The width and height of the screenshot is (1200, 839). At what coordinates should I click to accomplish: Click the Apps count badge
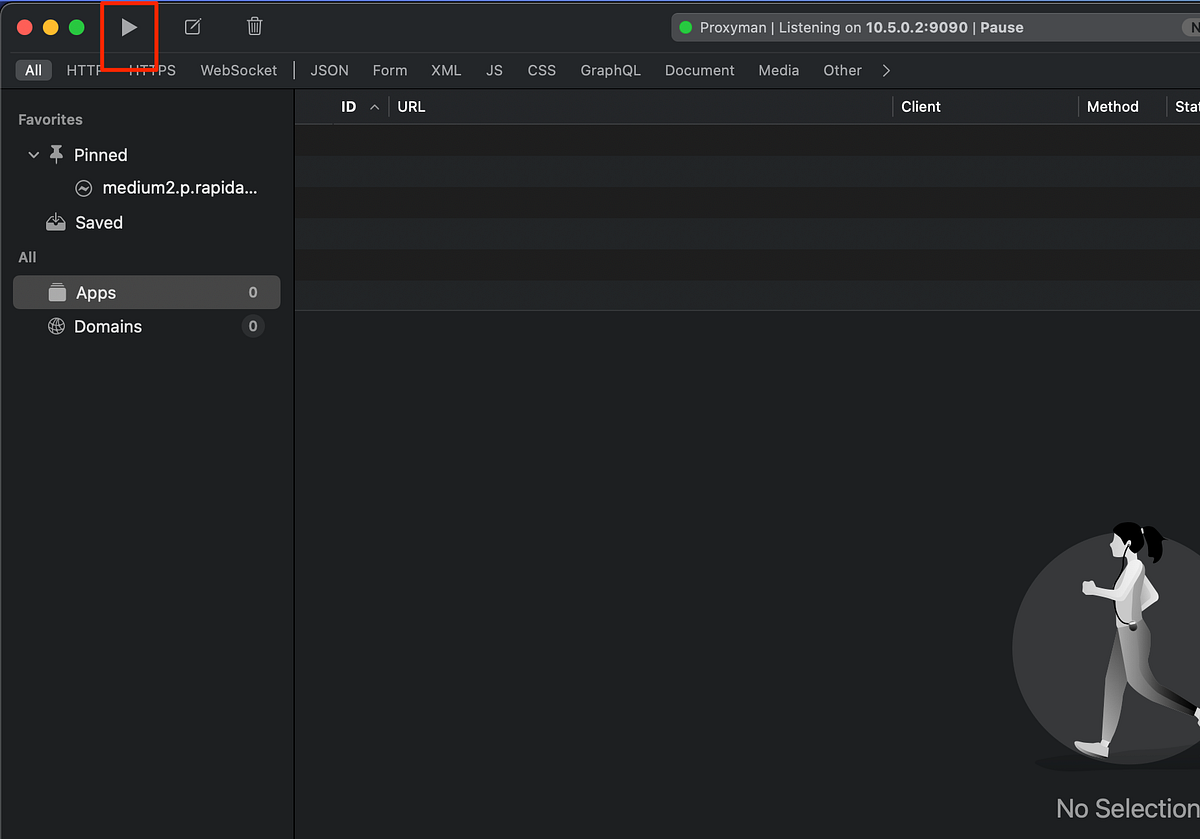coord(253,292)
